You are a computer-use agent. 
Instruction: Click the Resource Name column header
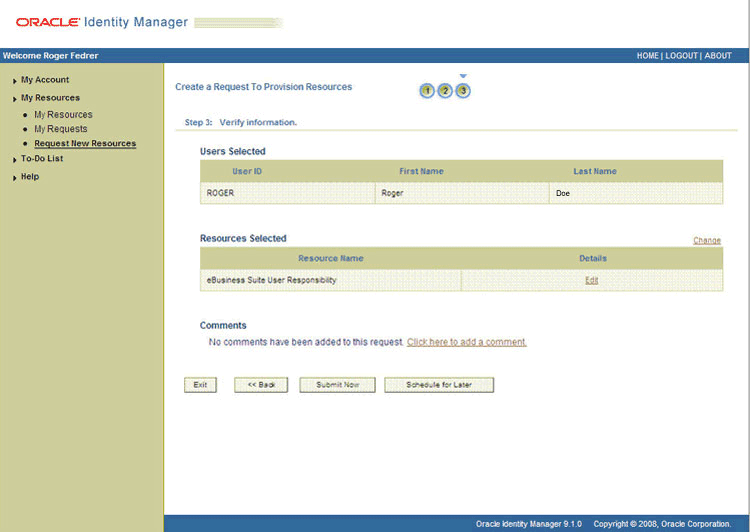331,258
